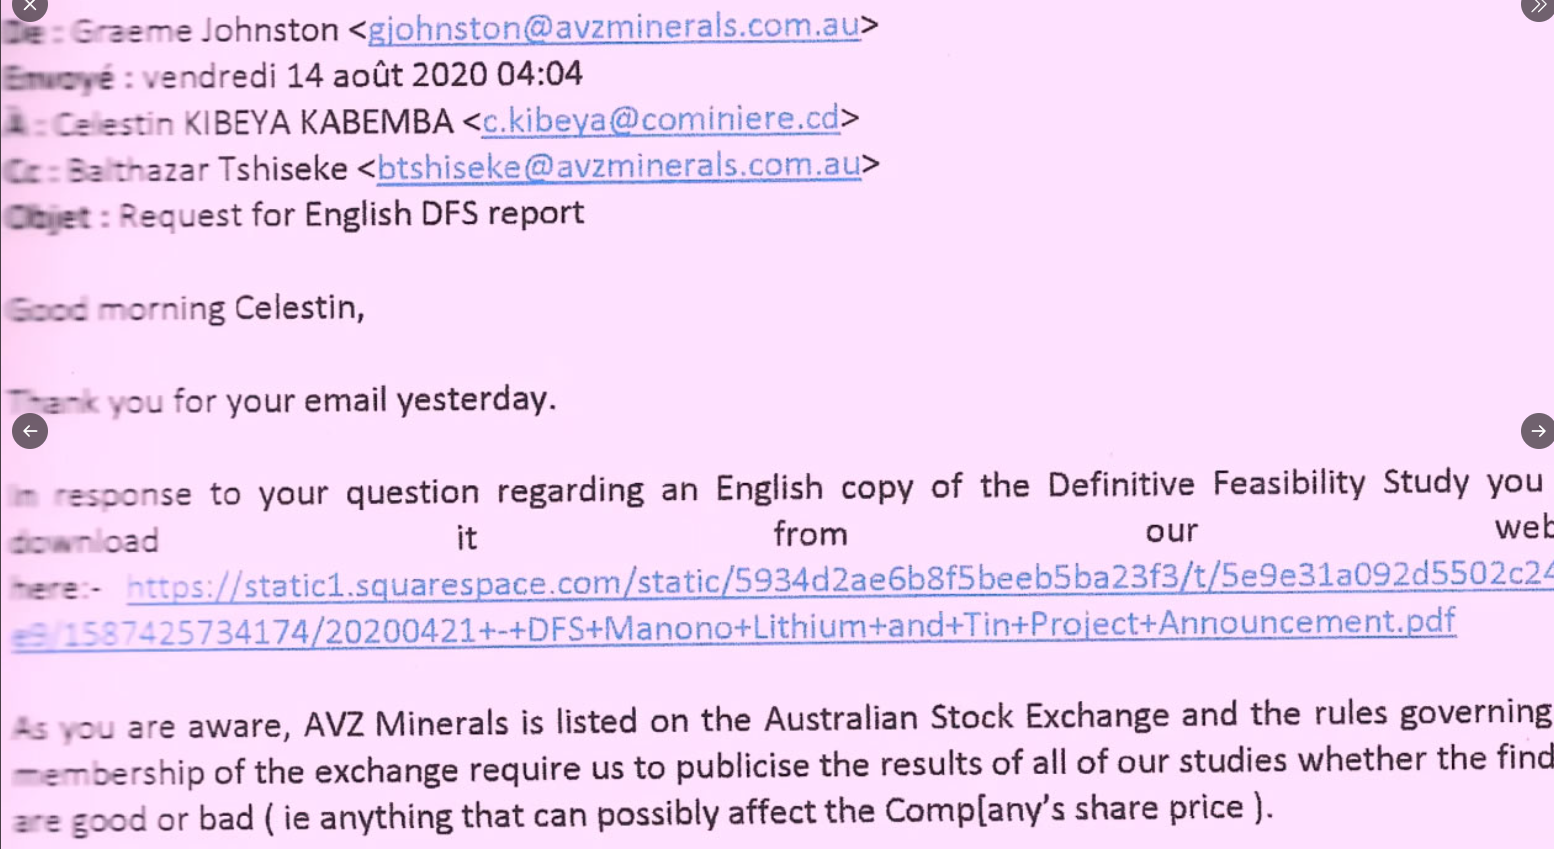Click the c.kibeya@cominiere.cd address link
Viewport: 1554px width, 849px height.
pyautogui.click(x=660, y=120)
